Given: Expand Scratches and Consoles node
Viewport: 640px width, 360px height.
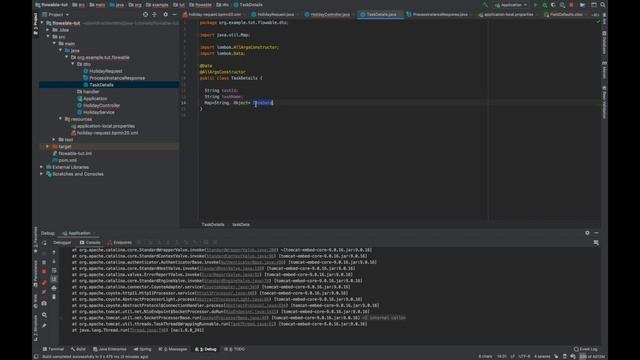Looking at the screenshot, I should tap(42, 174).
